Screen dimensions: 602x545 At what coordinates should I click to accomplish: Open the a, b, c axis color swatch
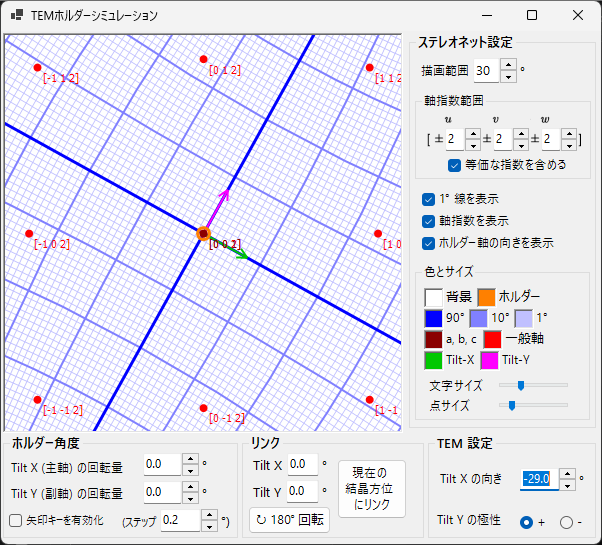click(x=433, y=340)
